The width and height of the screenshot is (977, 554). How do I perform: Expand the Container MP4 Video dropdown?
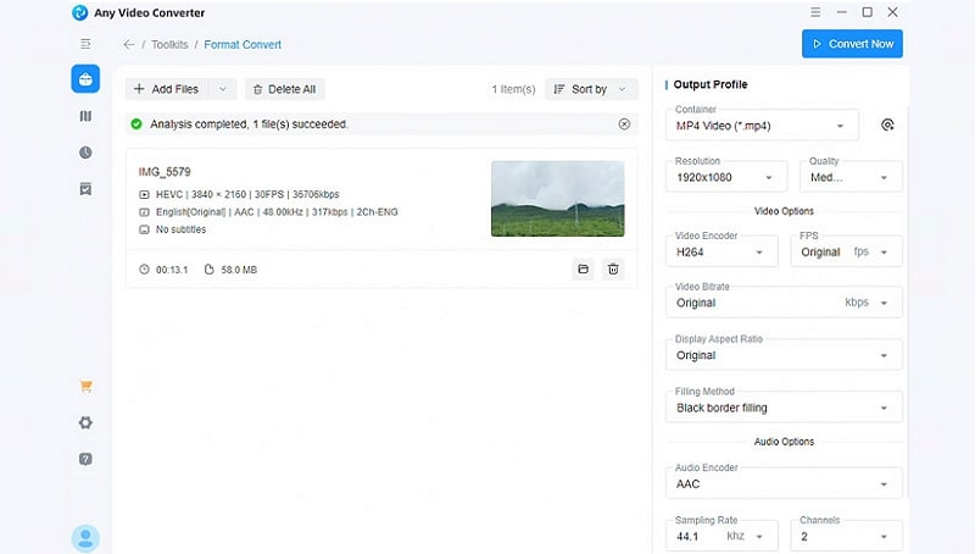coord(761,126)
